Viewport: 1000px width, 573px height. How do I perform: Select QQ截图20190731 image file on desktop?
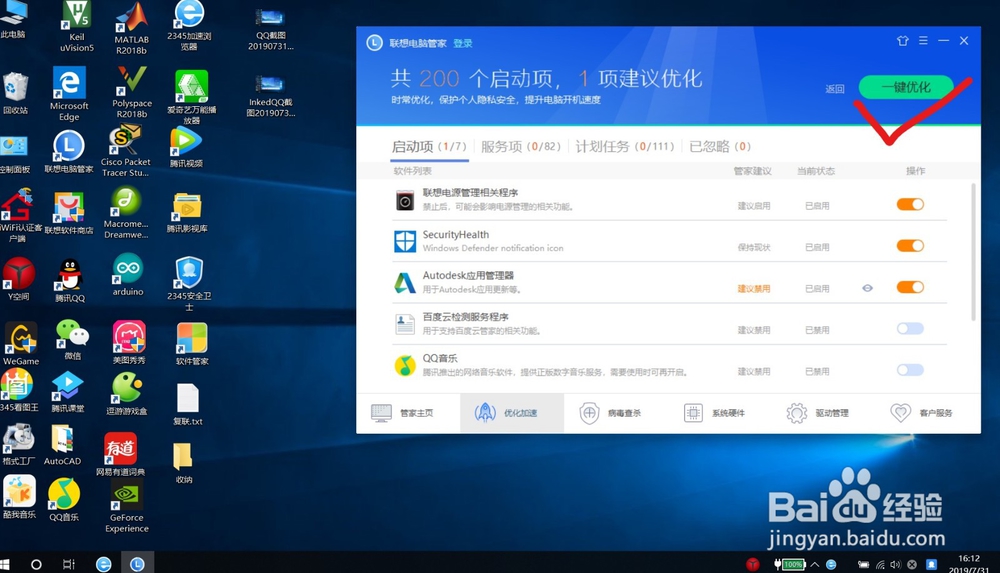click(x=270, y=30)
